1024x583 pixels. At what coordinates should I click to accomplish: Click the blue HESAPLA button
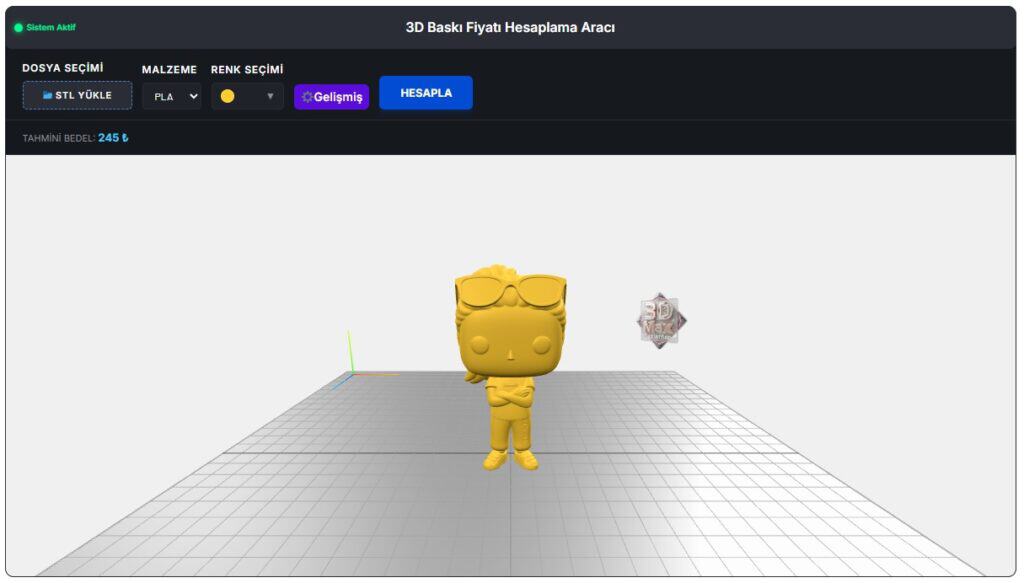tap(426, 93)
